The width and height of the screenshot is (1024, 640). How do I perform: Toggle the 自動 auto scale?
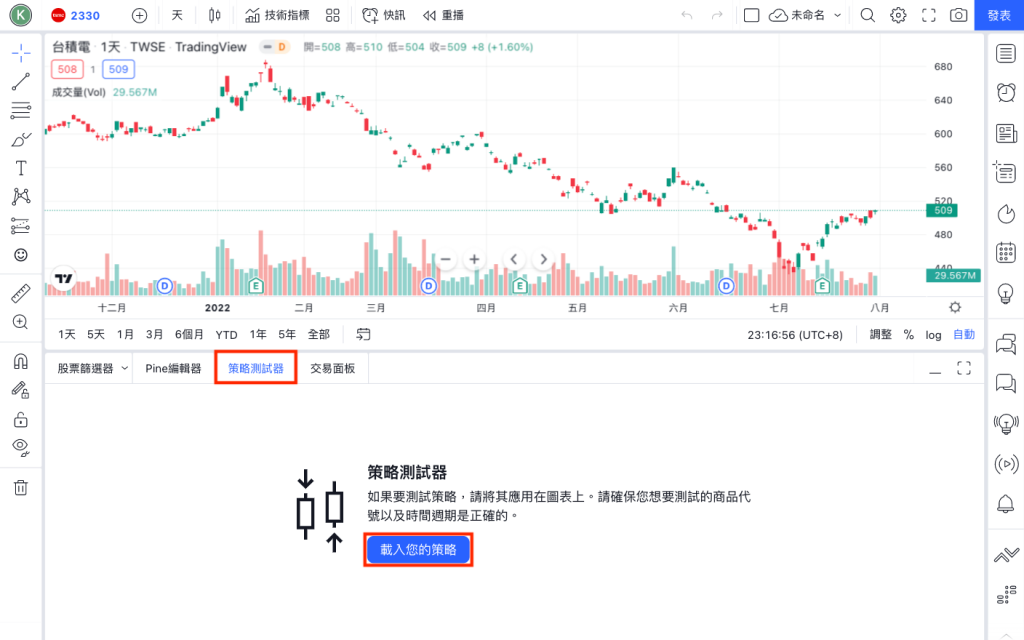click(x=964, y=334)
